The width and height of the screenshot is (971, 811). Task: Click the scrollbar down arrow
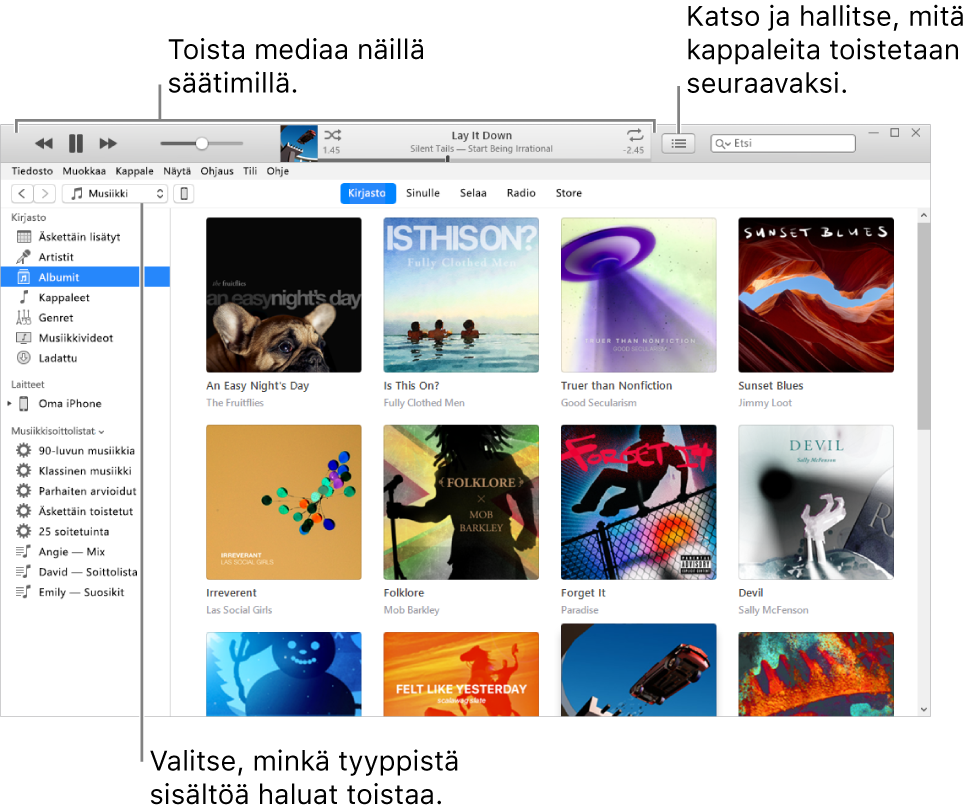[923, 709]
